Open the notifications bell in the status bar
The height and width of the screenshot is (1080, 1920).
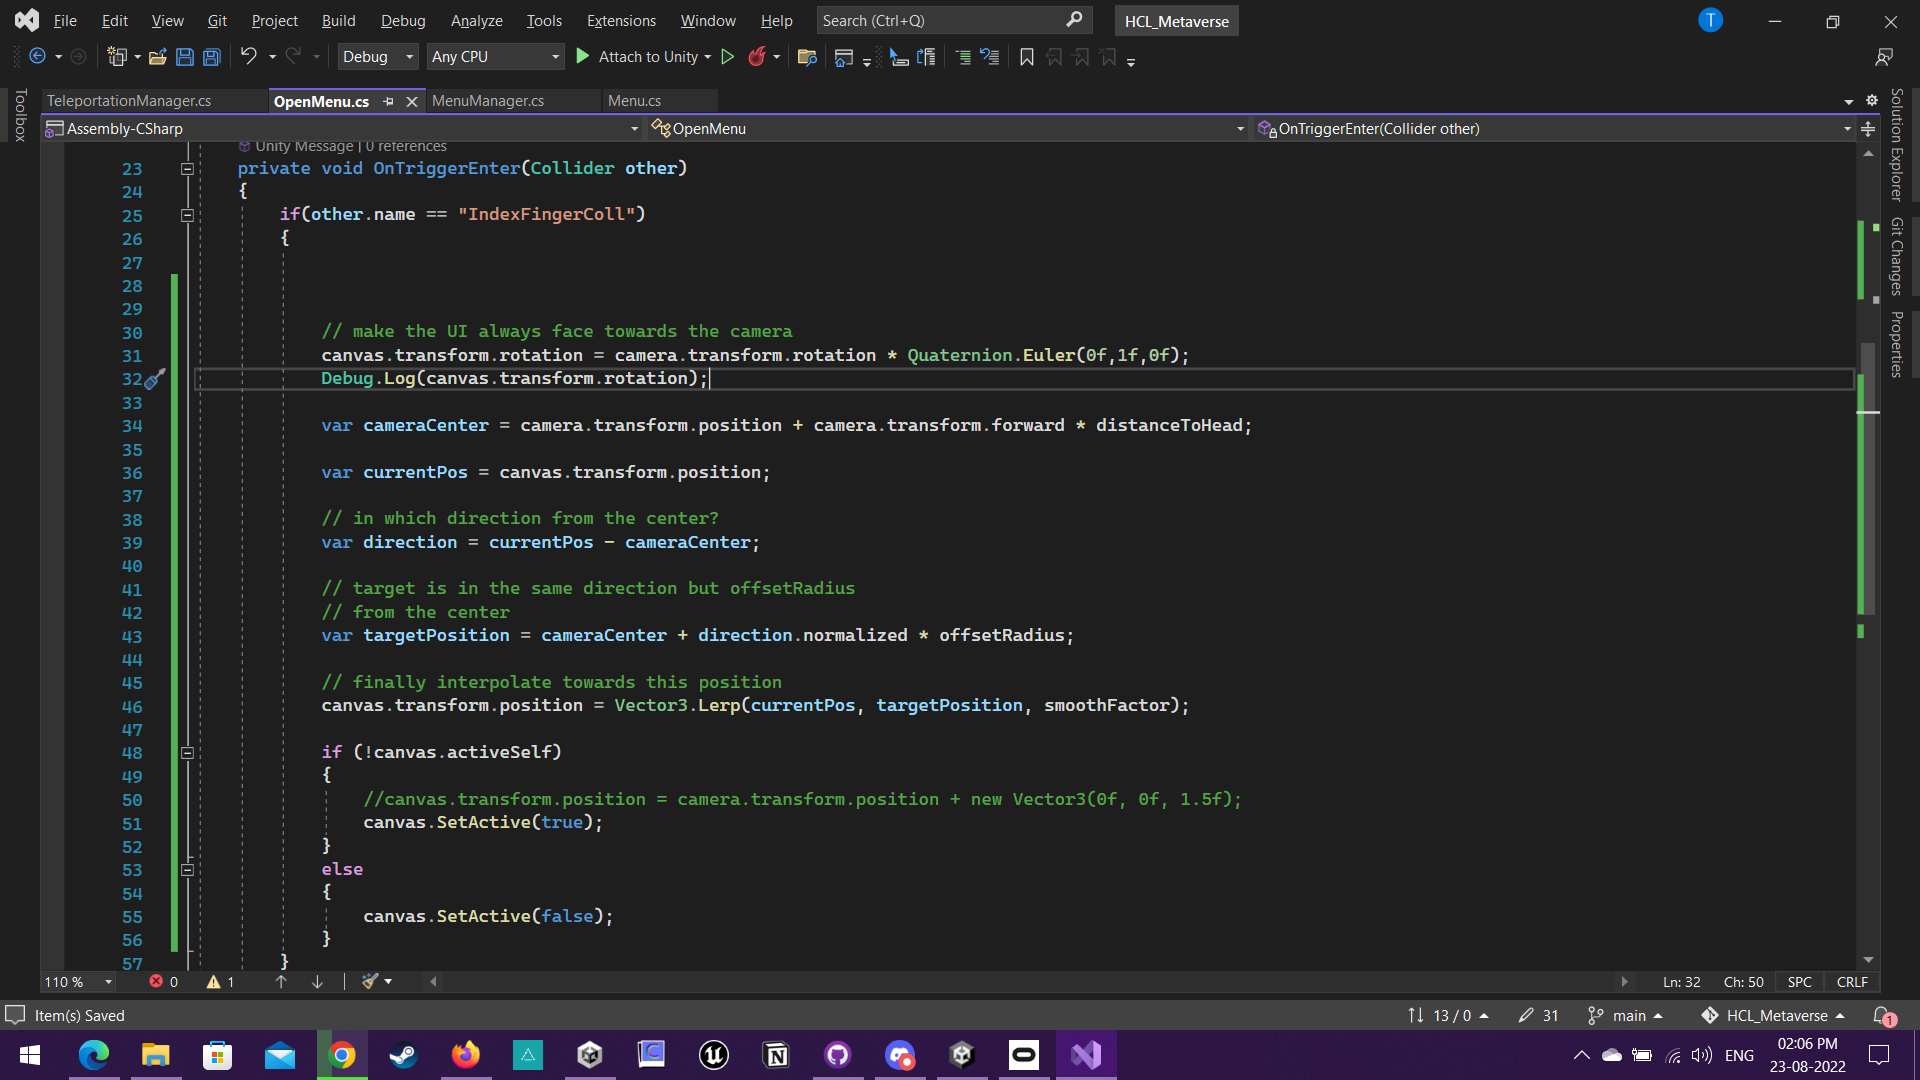[x=1879, y=1015]
